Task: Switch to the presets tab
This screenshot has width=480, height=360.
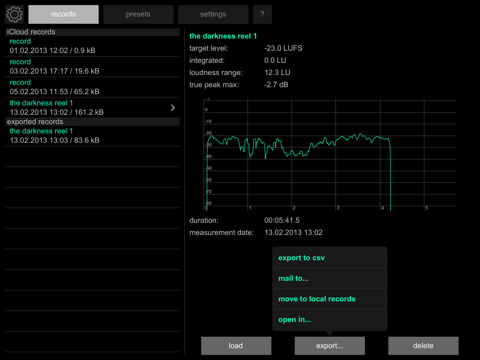Action: tap(138, 14)
